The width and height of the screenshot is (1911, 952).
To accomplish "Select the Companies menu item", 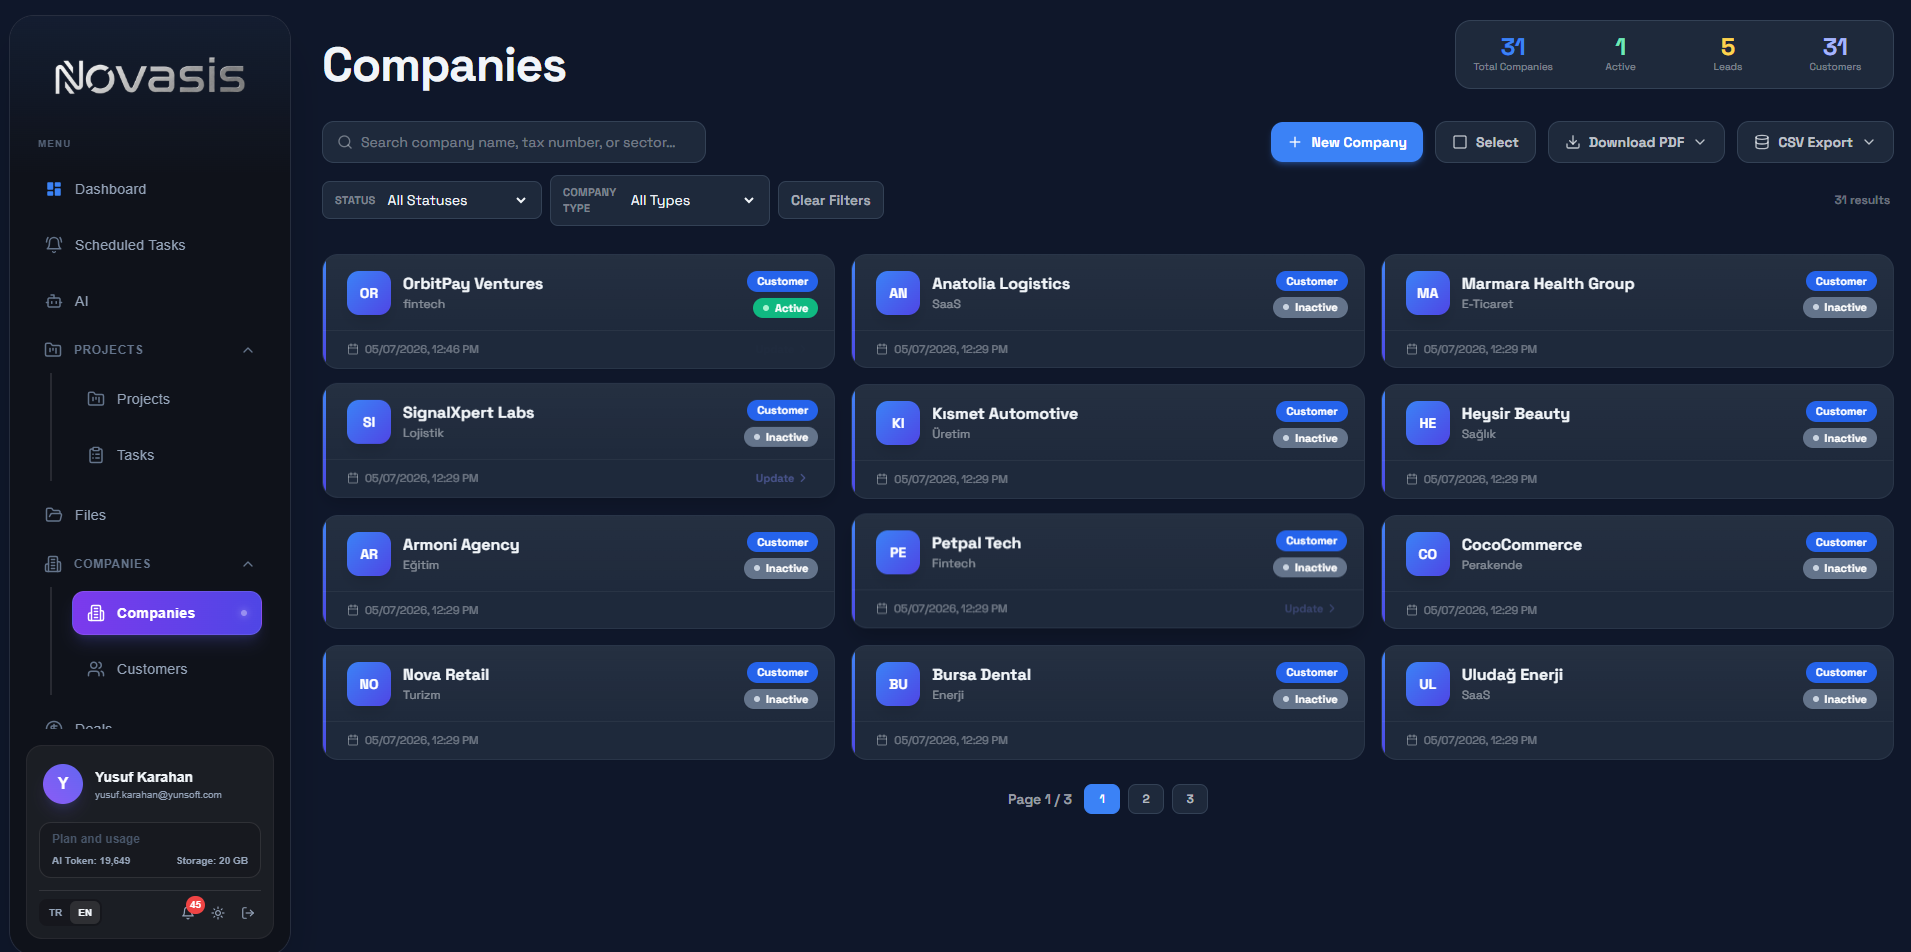I will [167, 613].
